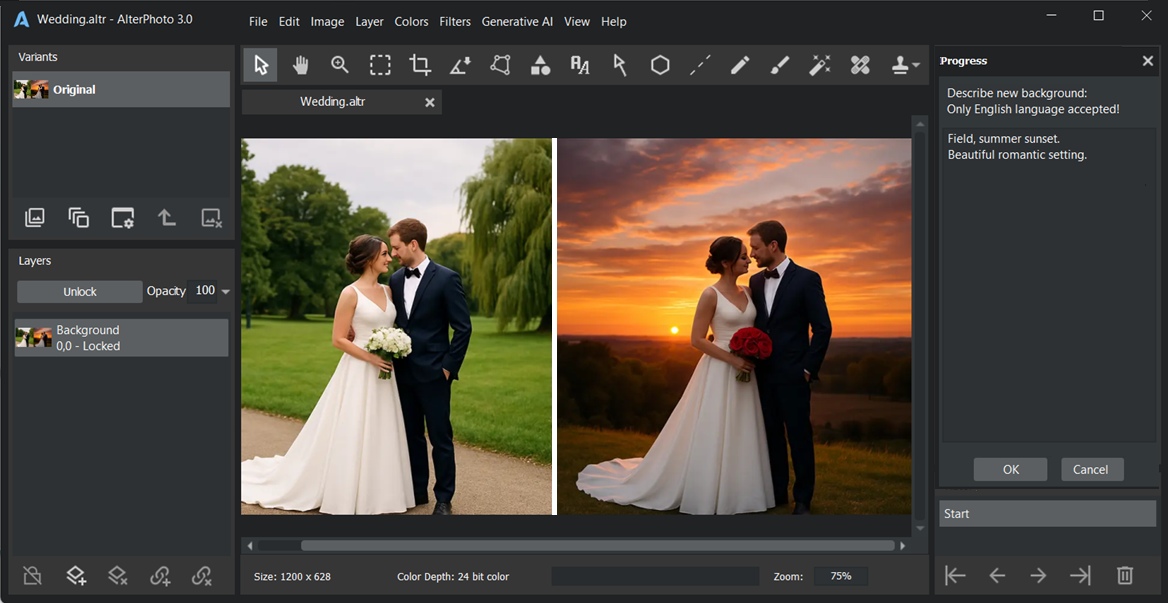Activate the Healing Patch tool
The image size is (1168, 603).
coord(860,64)
